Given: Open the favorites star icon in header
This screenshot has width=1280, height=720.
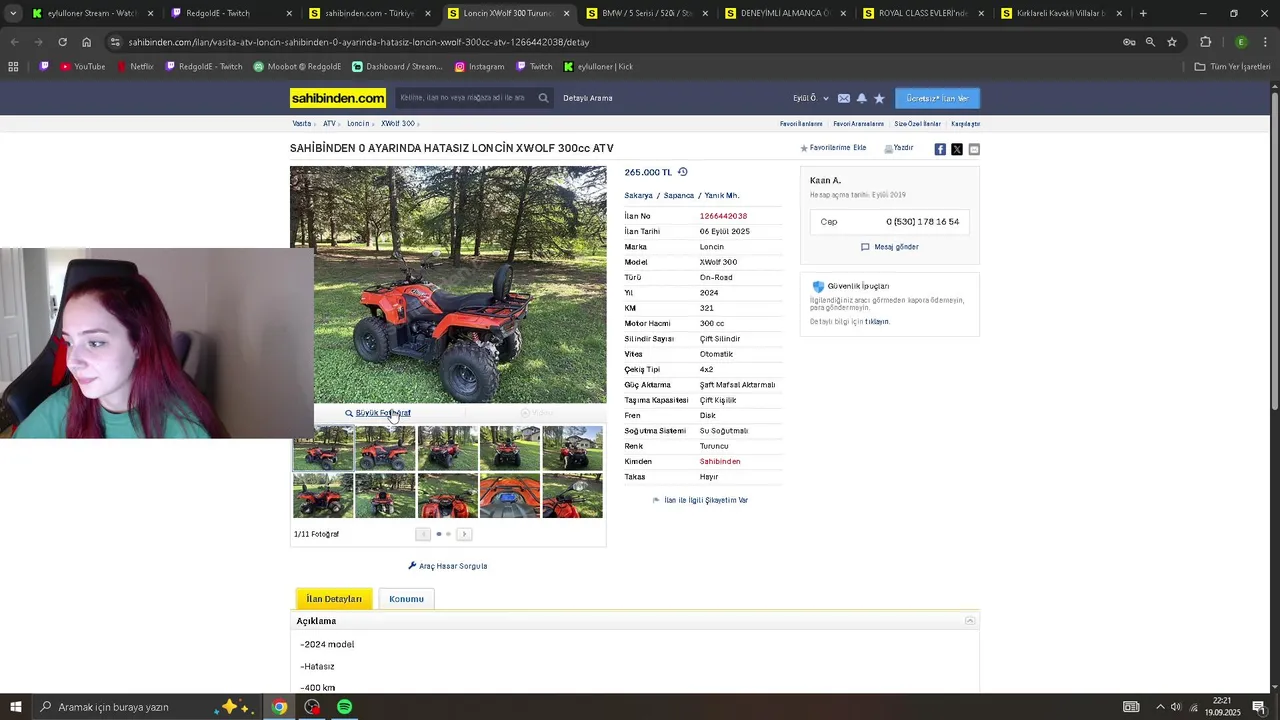Looking at the screenshot, I should tap(879, 98).
